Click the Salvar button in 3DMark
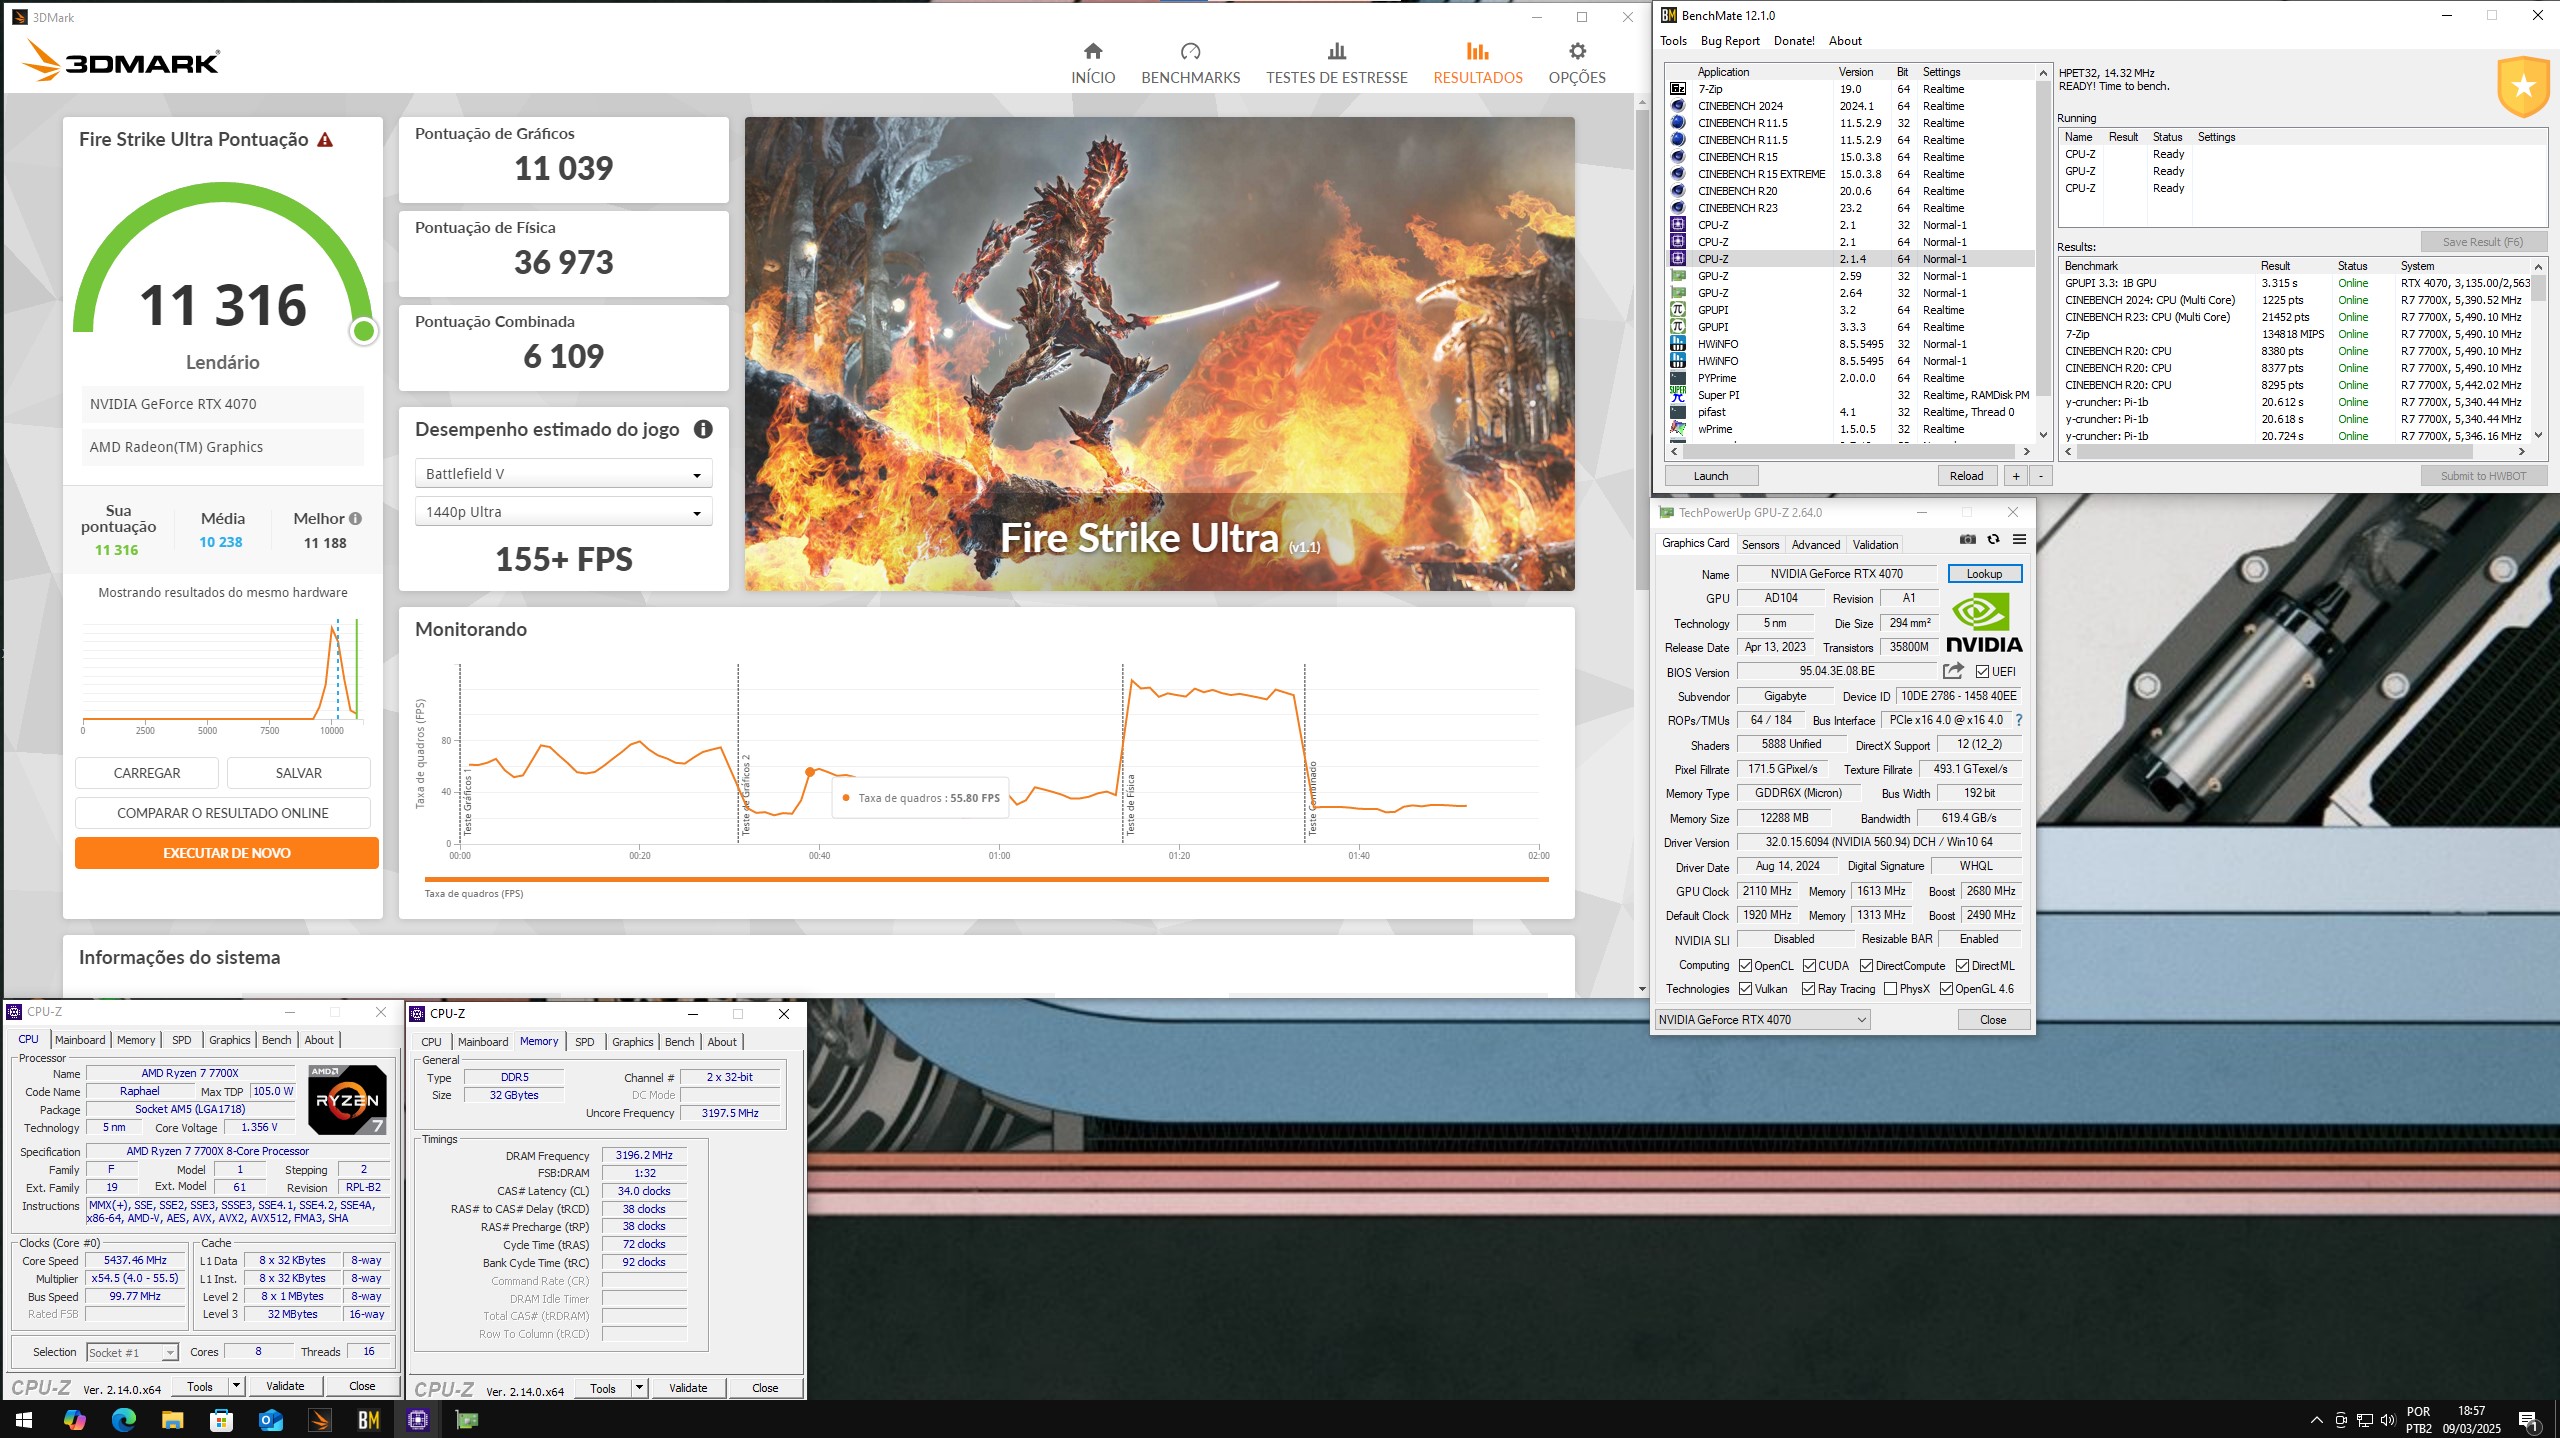The height and width of the screenshot is (1438, 2560). click(x=298, y=773)
